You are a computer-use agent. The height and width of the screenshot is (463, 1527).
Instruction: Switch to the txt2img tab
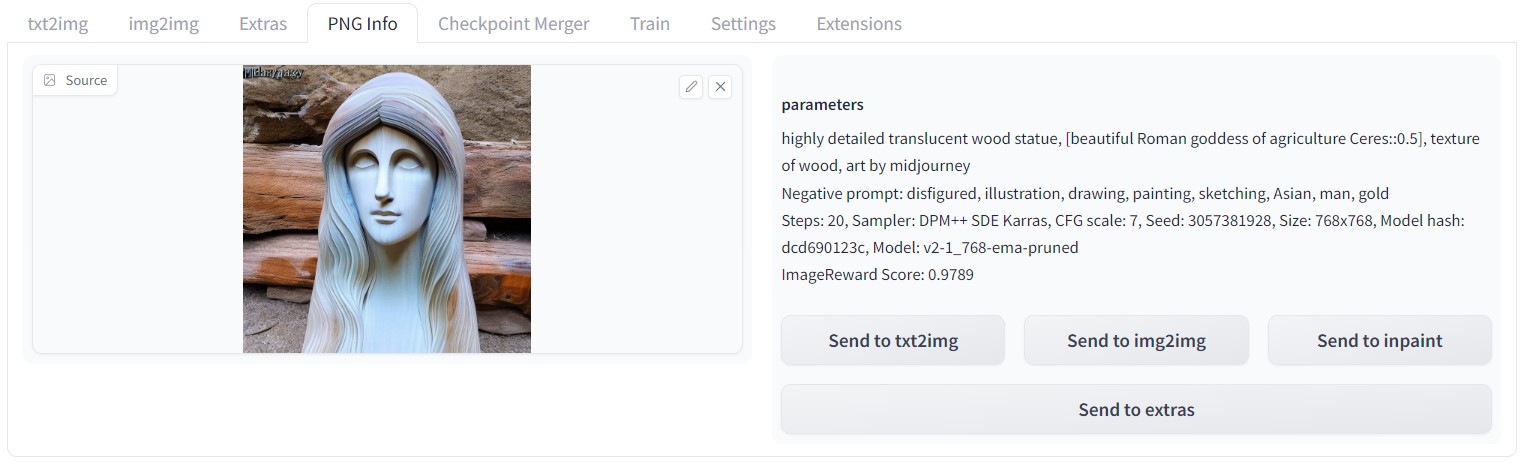(58, 24)
